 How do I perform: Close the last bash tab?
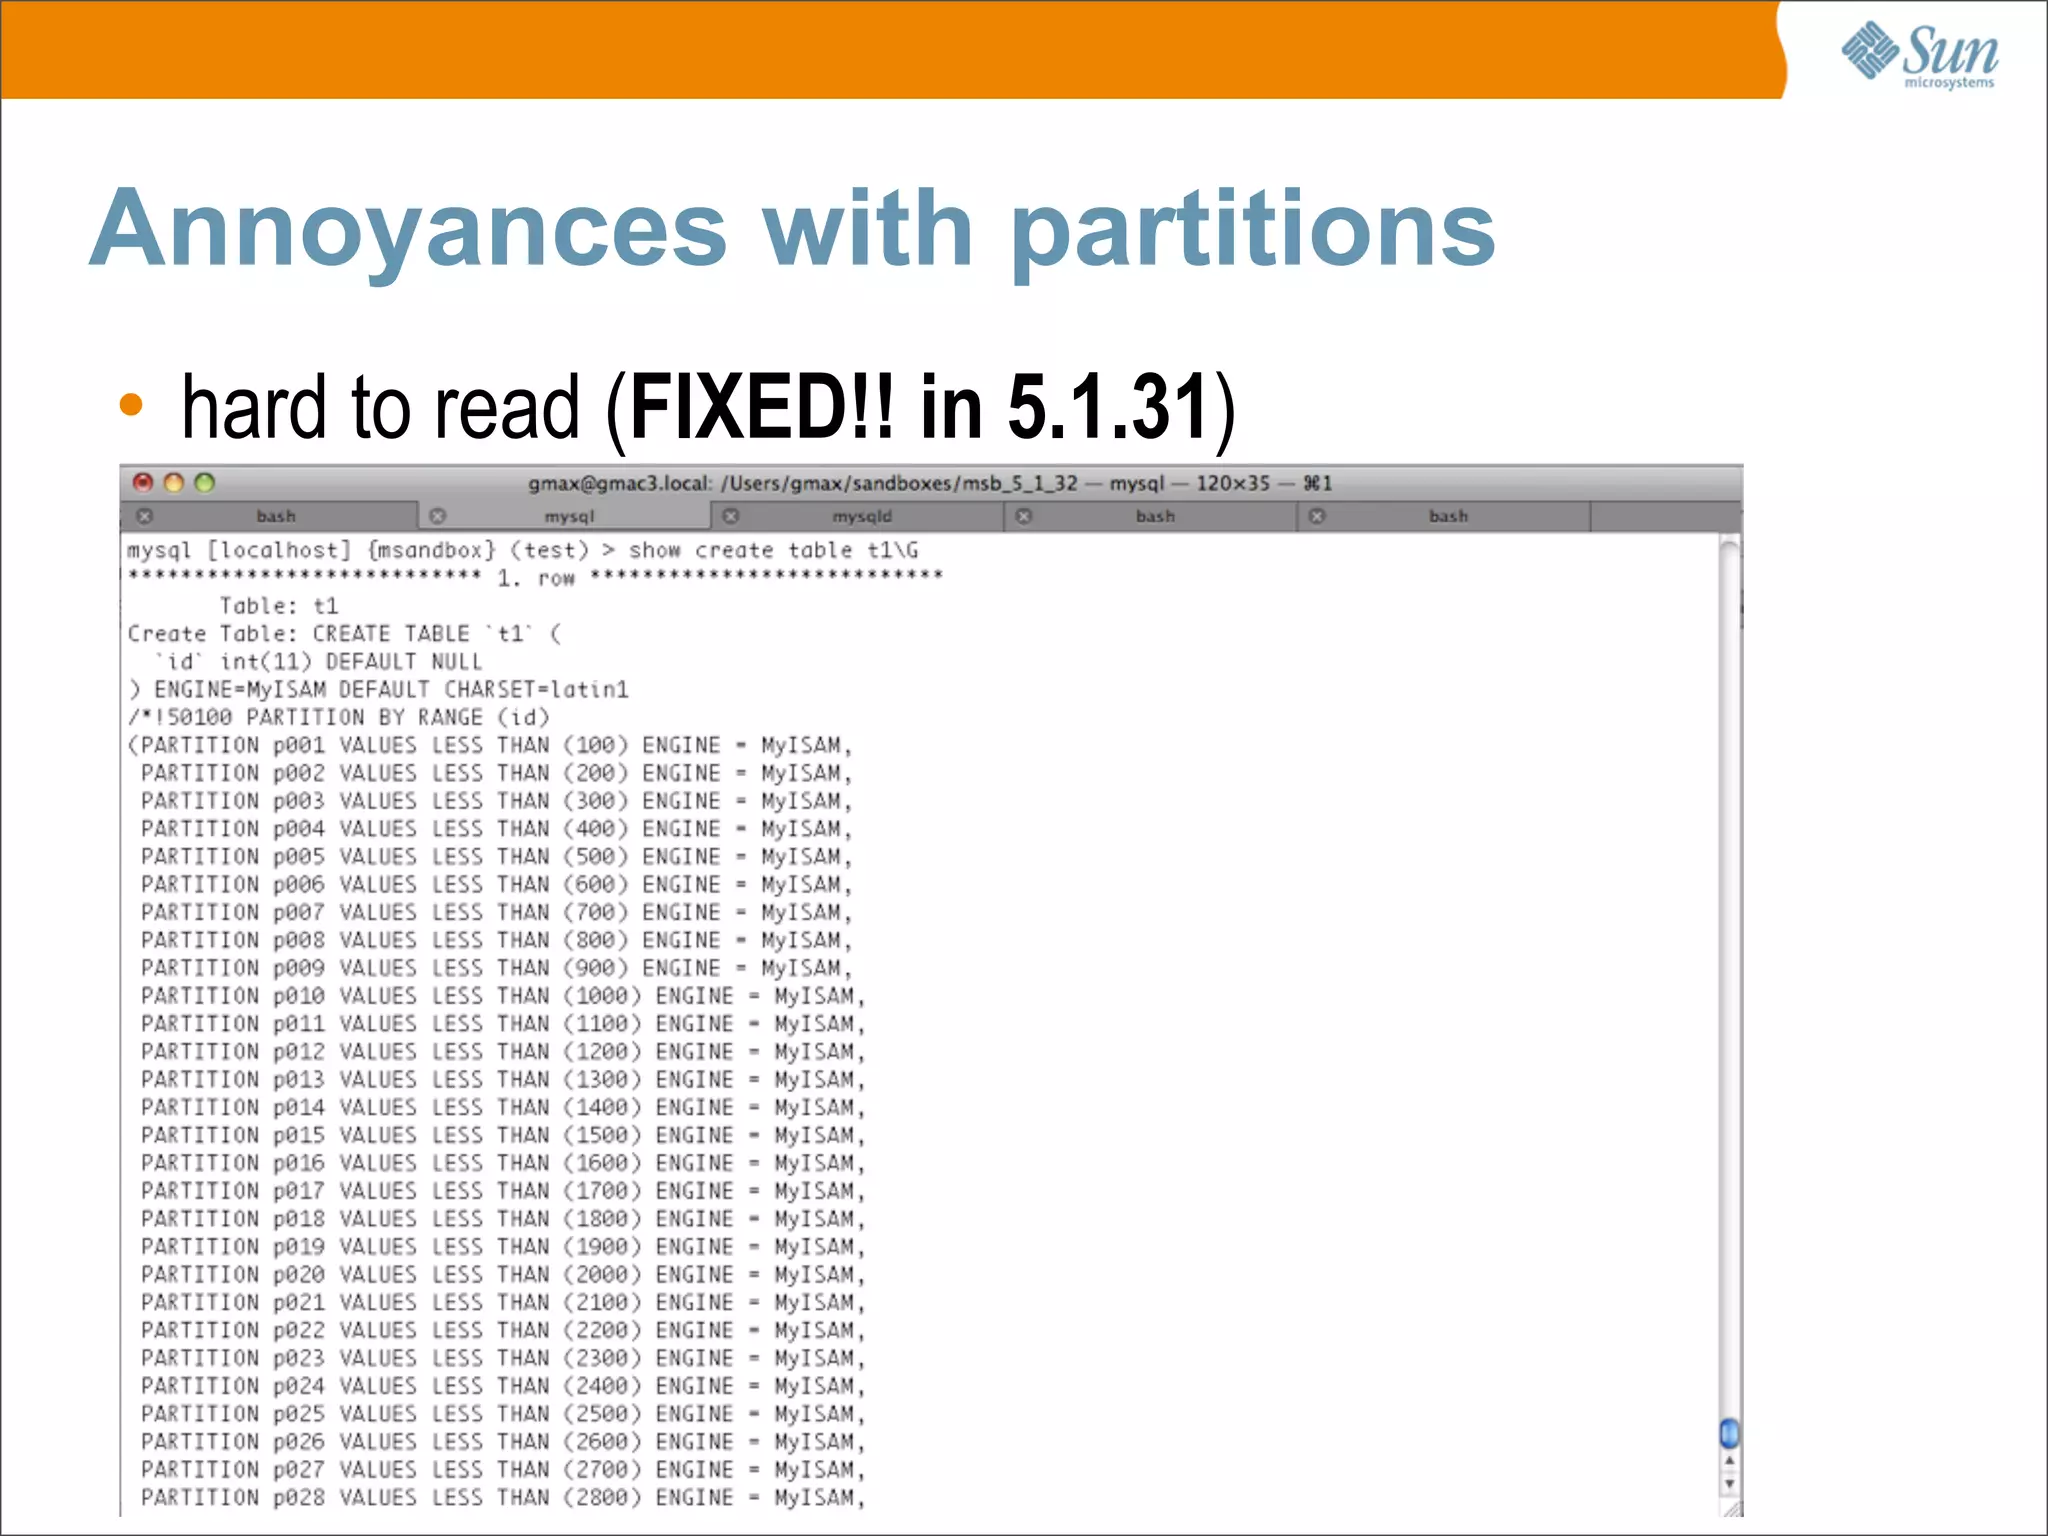pos(1317,516)
